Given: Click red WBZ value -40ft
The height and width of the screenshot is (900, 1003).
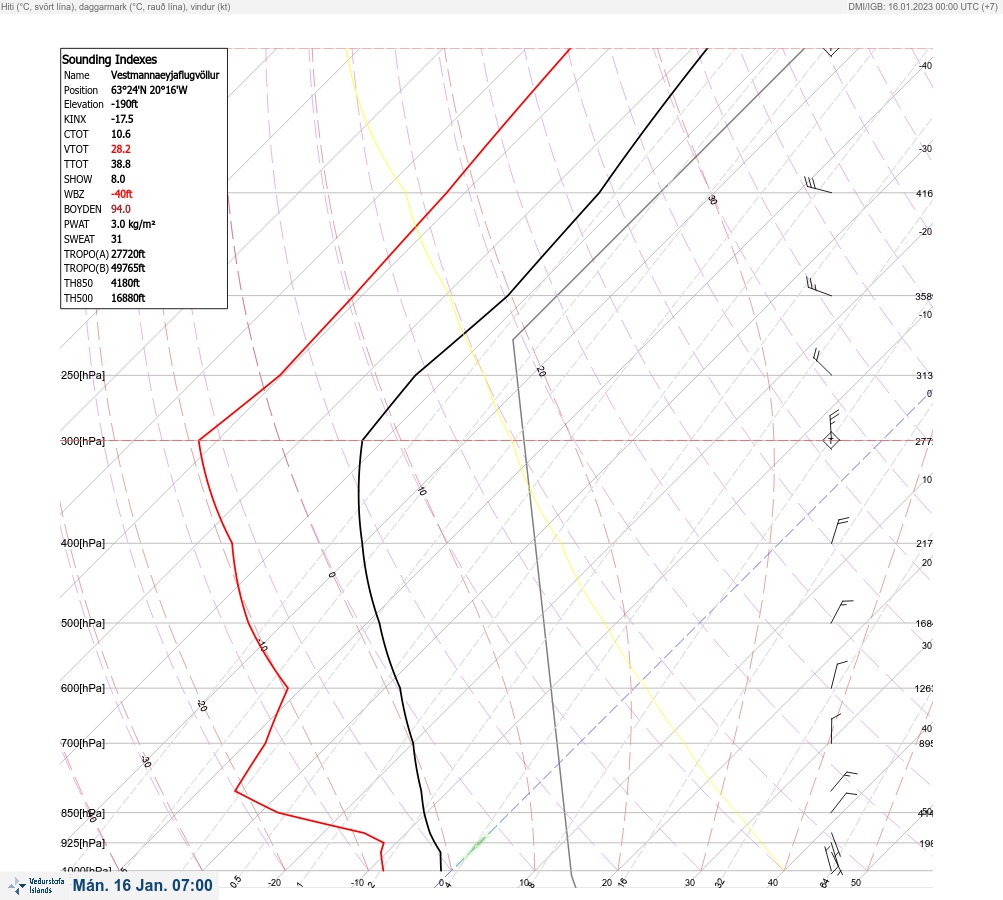Looking at the screenshot, I should [x=122, y=194].
